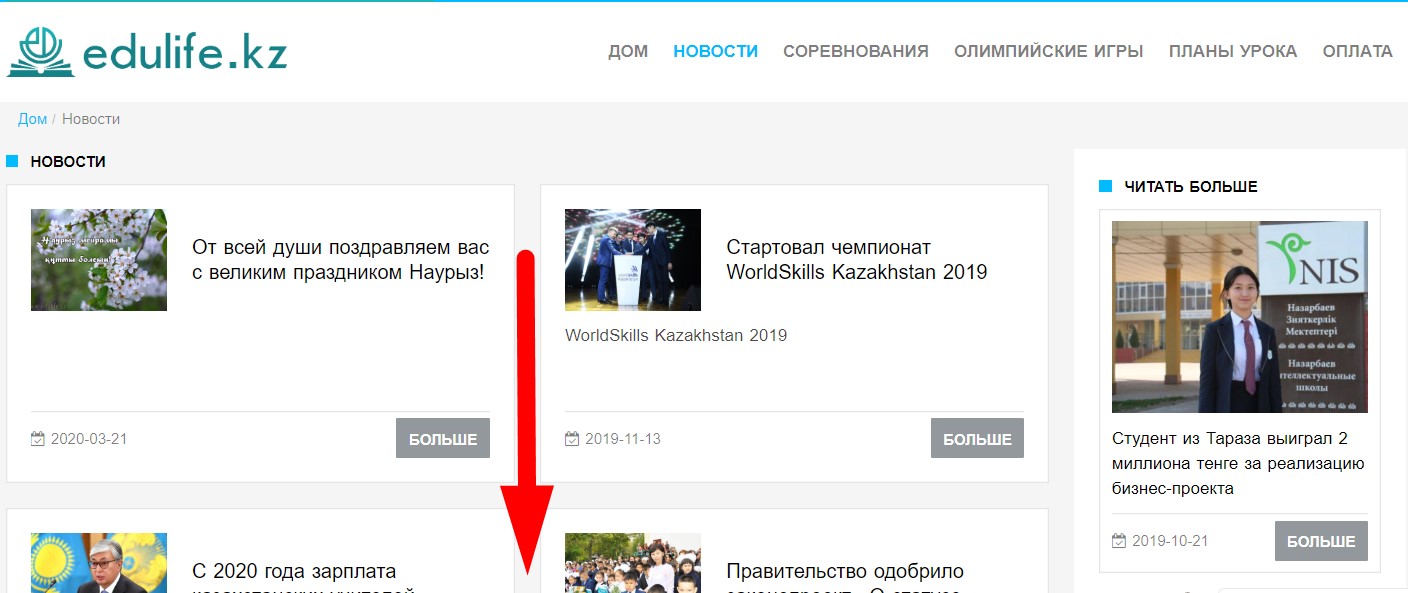The image size is (1408, 593).
Task: Open ОЛИМПИЙСКИЕ ИГРЫ section
Action: click(x=1048, y=51)
